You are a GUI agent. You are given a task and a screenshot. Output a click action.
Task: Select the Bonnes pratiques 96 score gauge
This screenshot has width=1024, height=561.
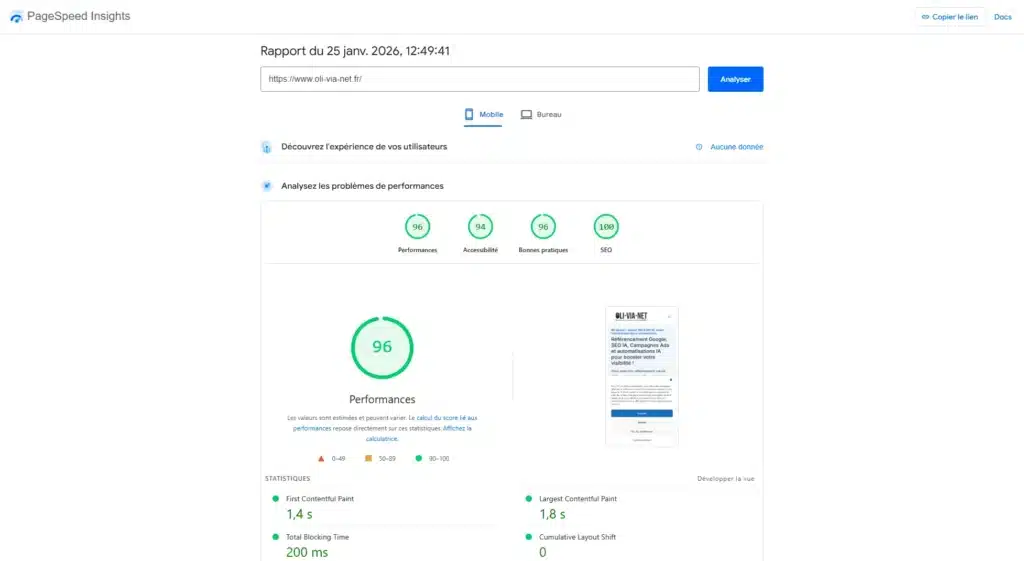pos(543,227)
